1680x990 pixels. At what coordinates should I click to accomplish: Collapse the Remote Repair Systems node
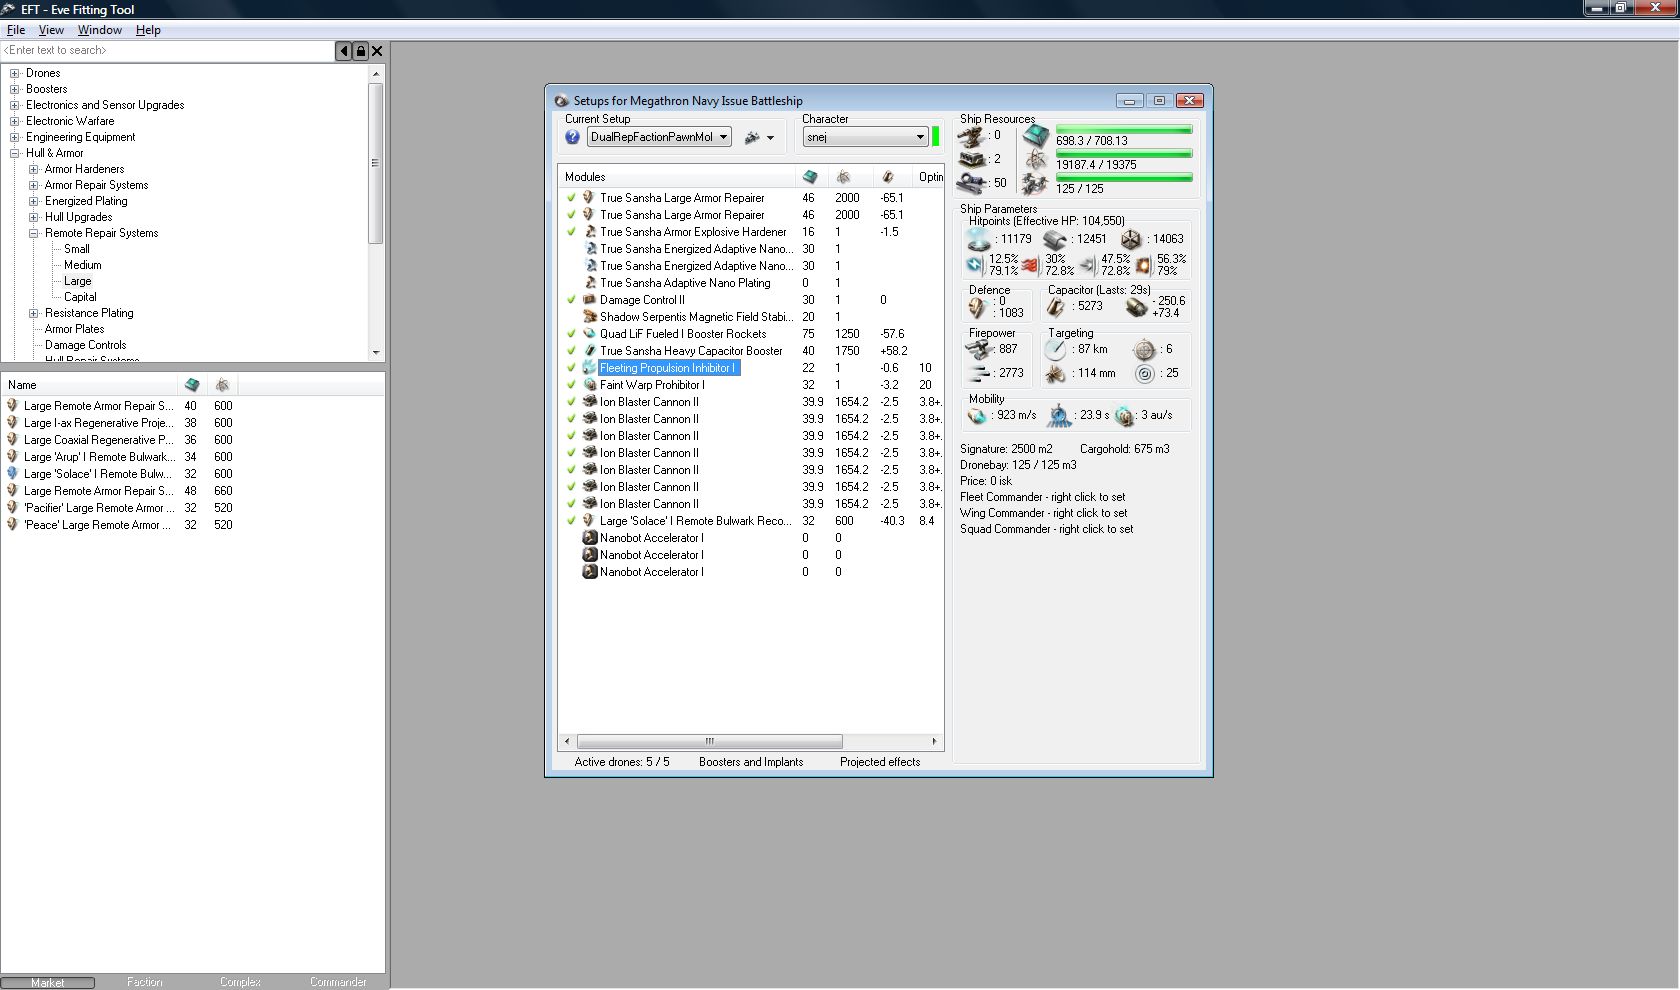[34, 233]
